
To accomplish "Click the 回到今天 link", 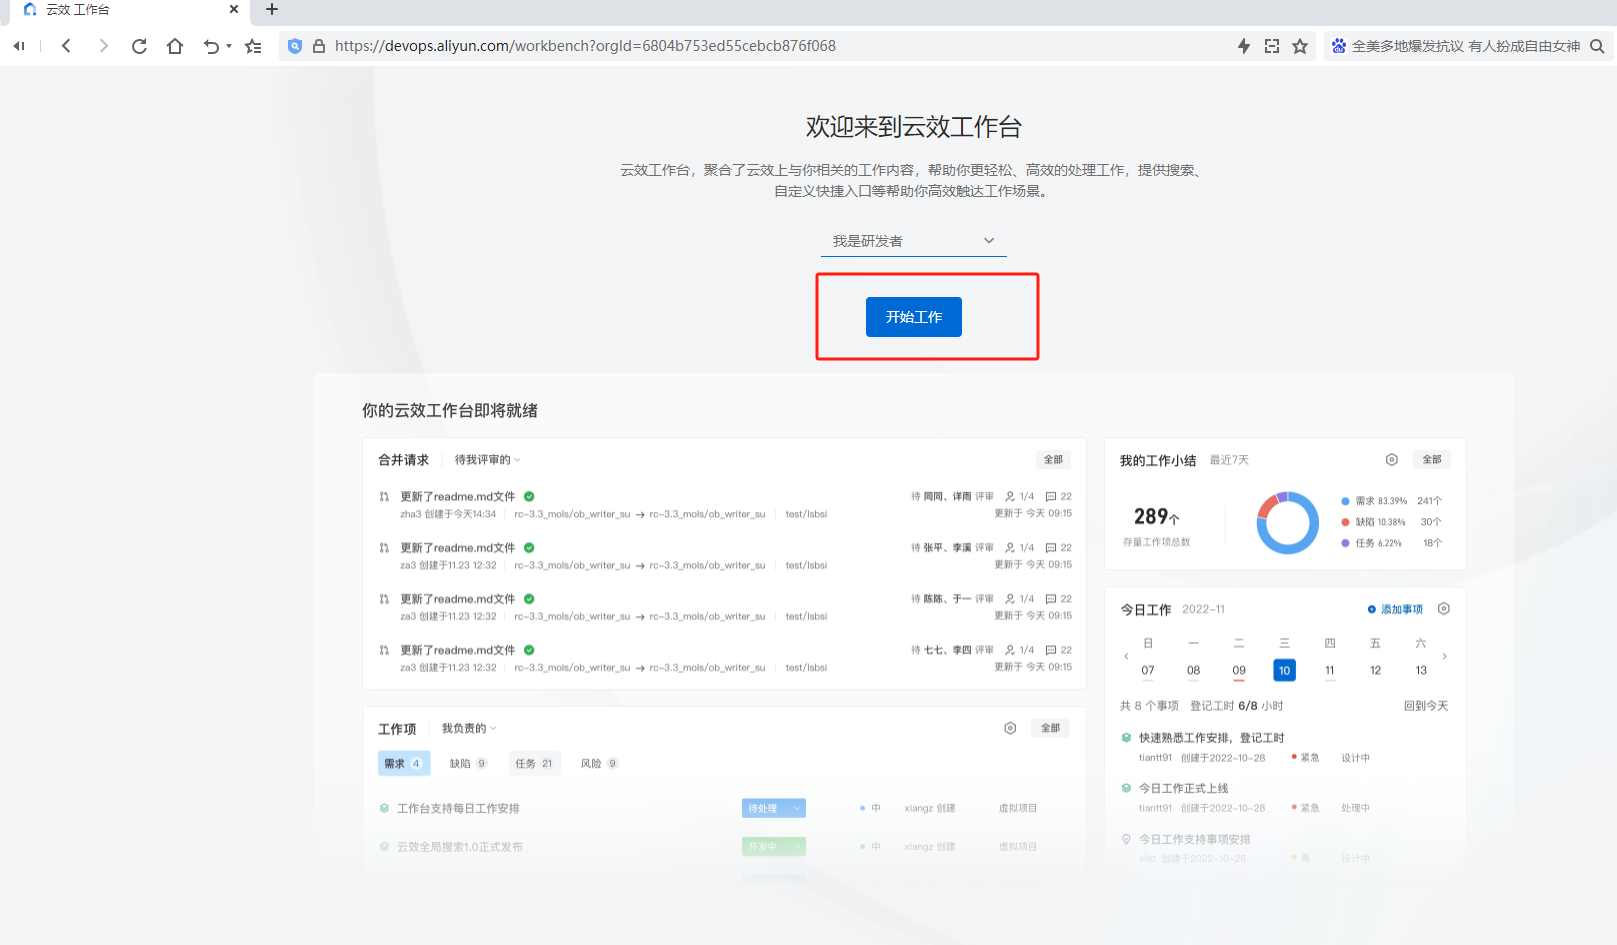I will click(x=1426, y=706).
